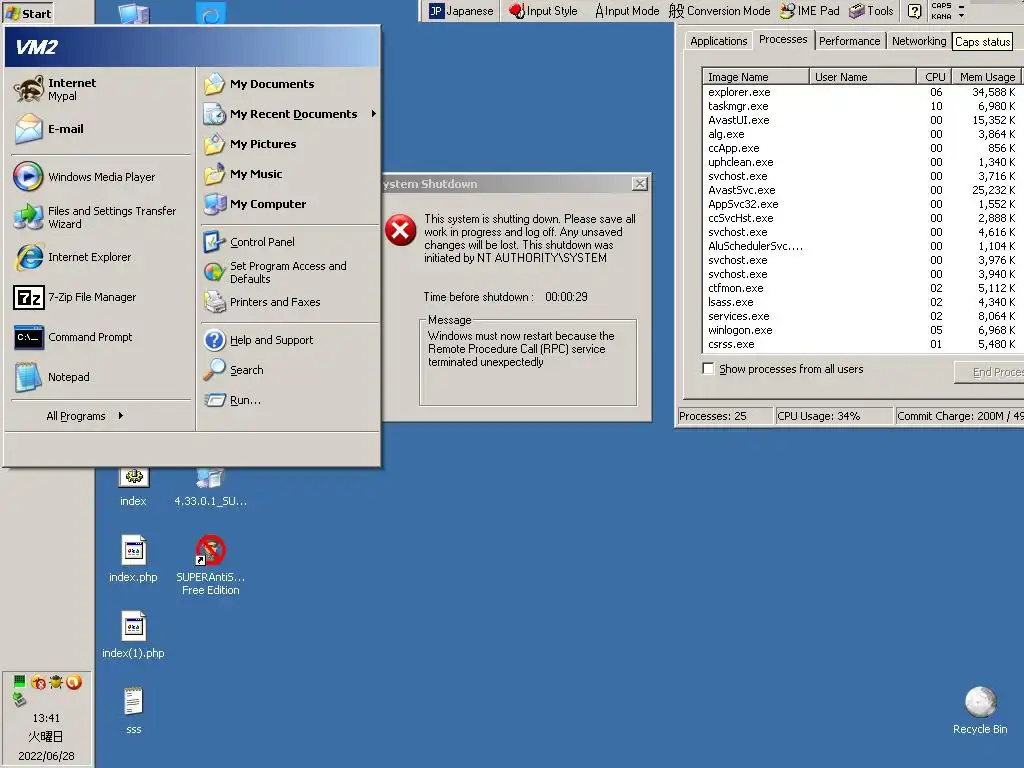Open the language bar options dropdown arrow
This screenshot has height=768, width=1024.
point(961,15)
